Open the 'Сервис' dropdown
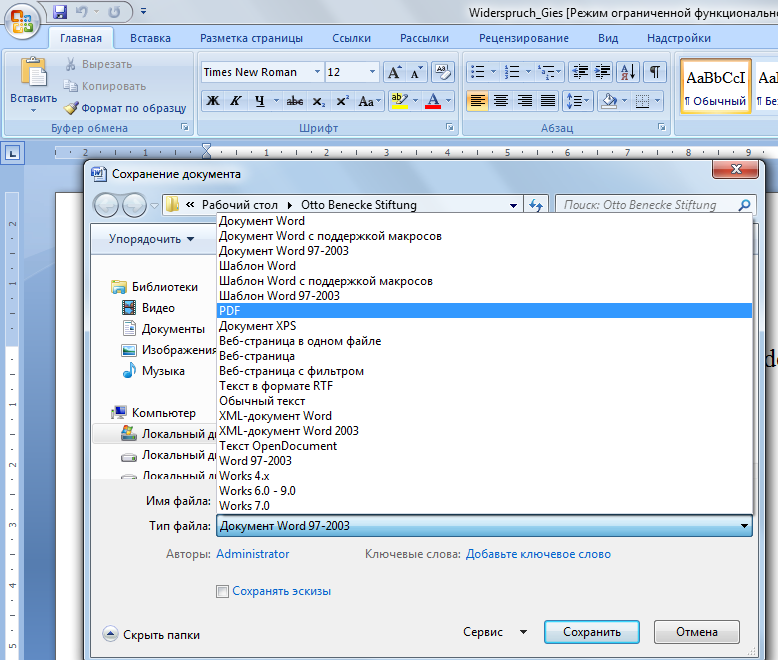This screenshot has width=778, height=660. click(495, 632)
